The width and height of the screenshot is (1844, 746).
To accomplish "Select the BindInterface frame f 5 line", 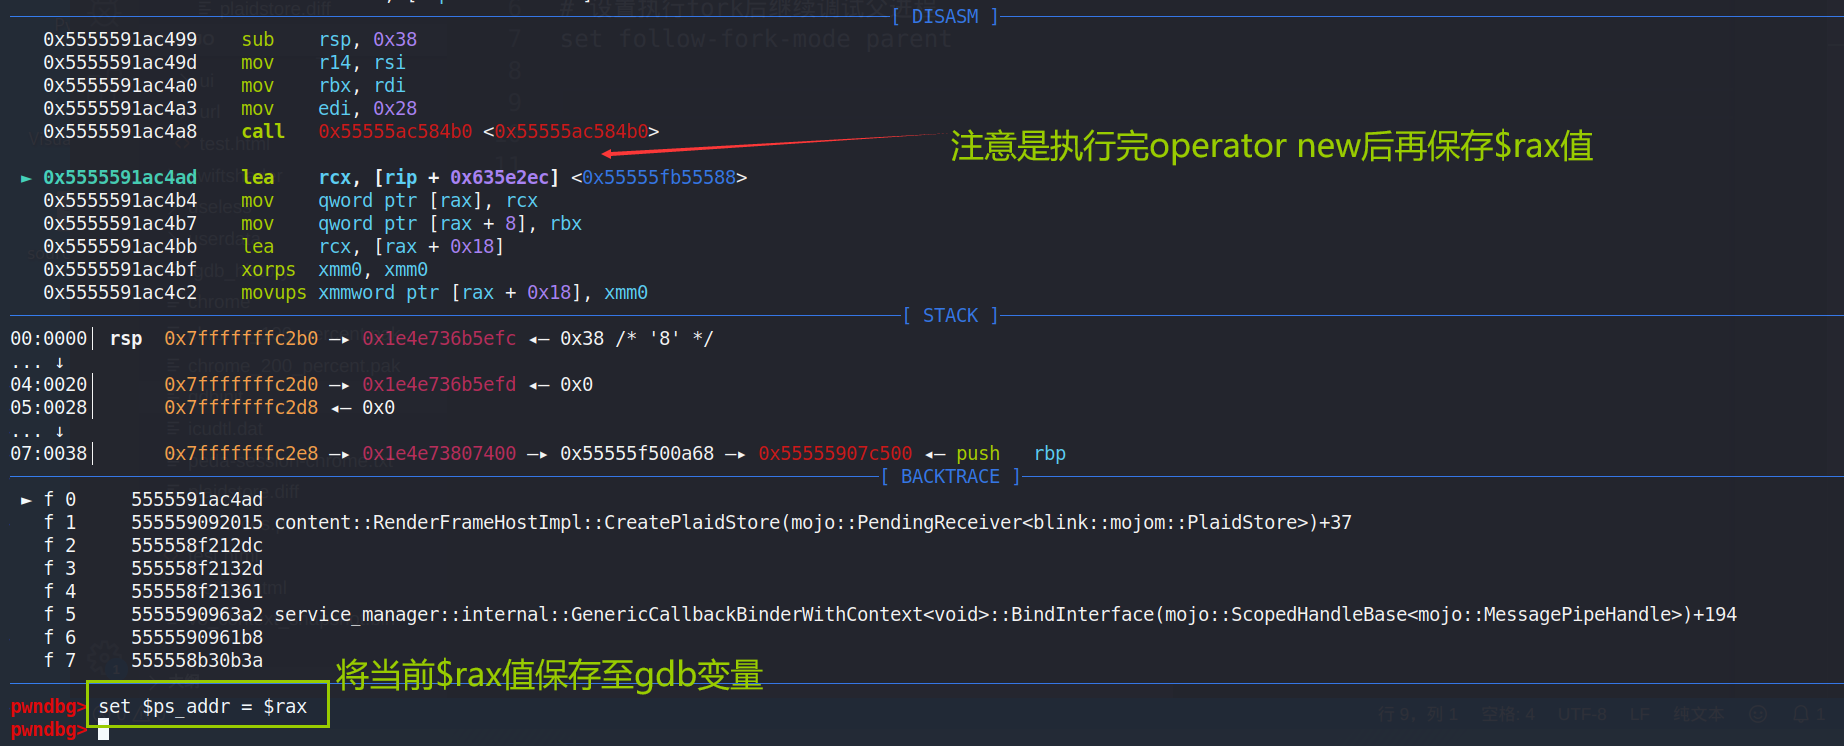I will pos(932,615).
